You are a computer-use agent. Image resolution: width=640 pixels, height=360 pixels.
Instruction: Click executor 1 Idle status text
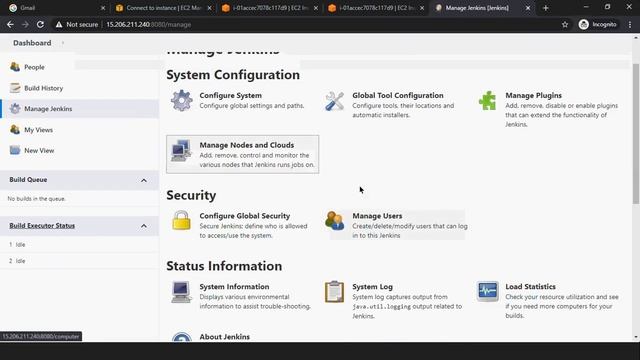(20, 245)
